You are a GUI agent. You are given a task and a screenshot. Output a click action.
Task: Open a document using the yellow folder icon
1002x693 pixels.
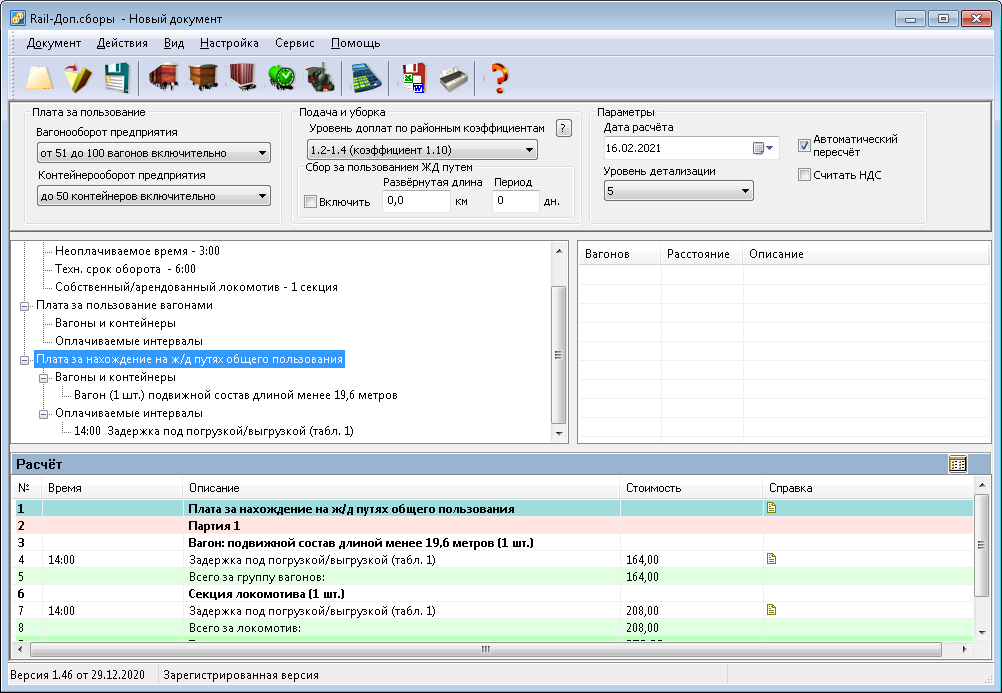(x=78, y=78)
